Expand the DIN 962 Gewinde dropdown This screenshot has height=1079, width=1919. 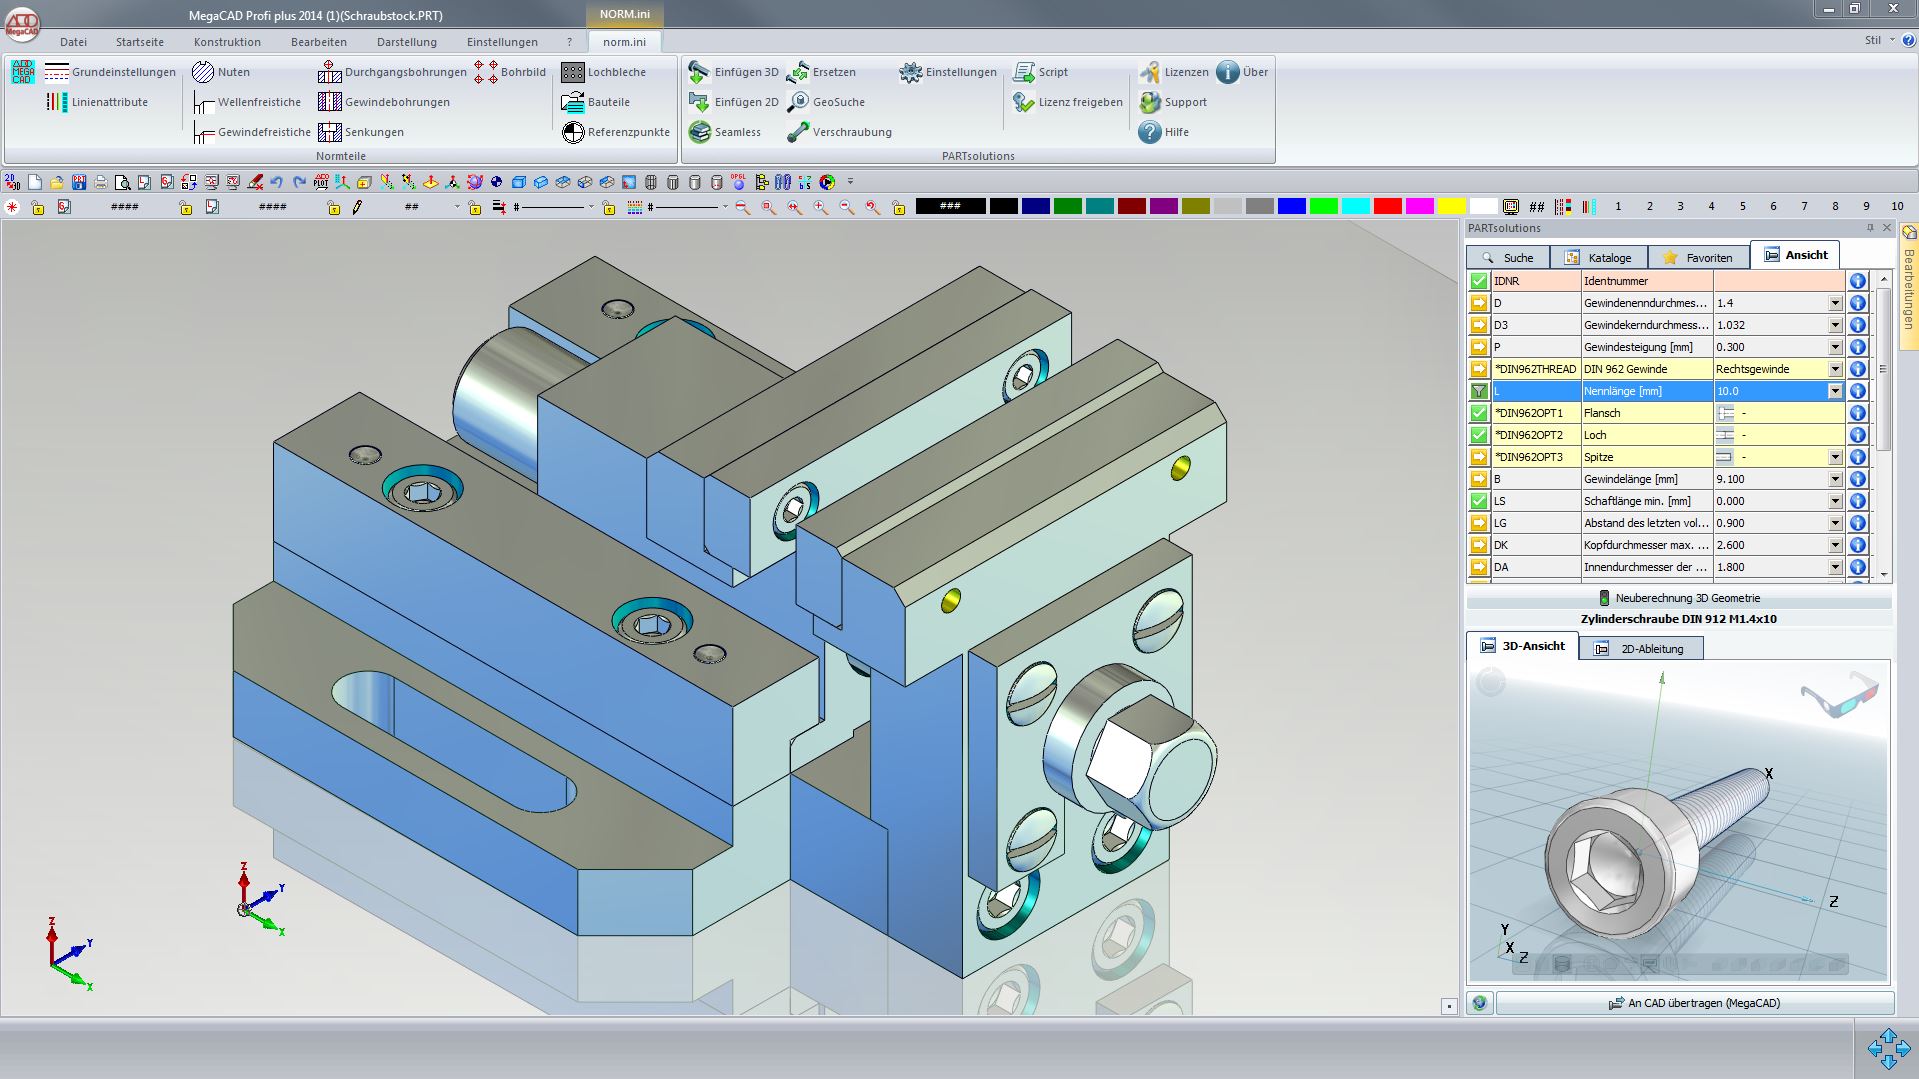pos(1835,369)
